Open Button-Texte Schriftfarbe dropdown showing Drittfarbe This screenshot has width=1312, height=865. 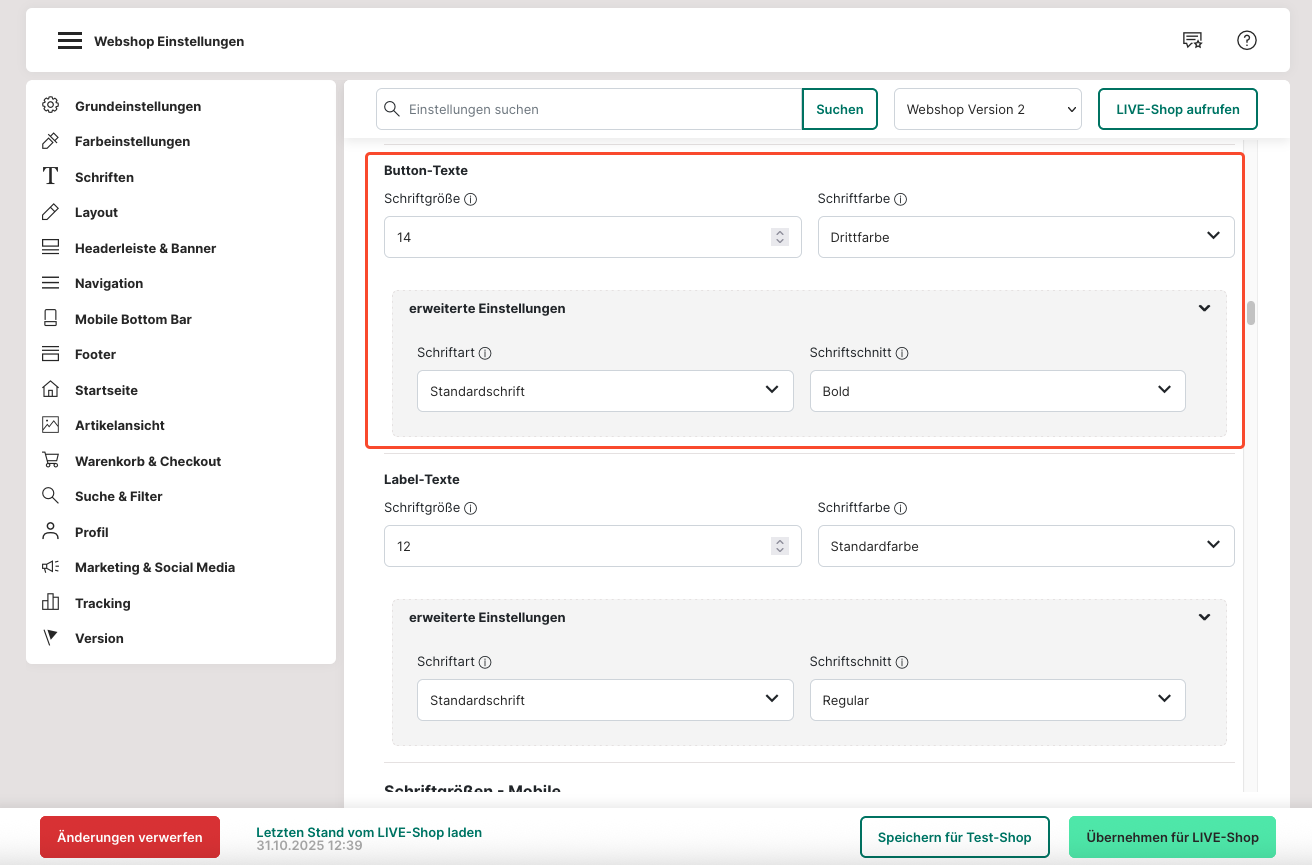(1025, 237)
